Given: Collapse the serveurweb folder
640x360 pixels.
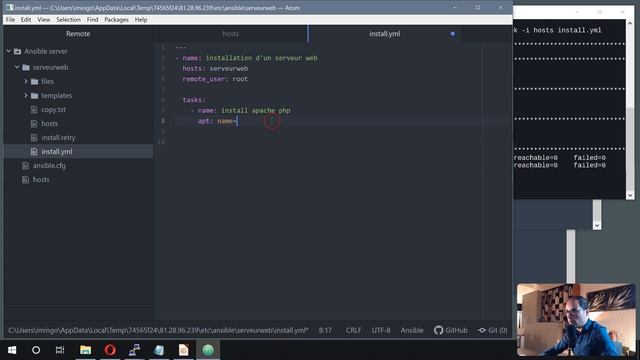Looking at the screenshot, I should 17,67.
